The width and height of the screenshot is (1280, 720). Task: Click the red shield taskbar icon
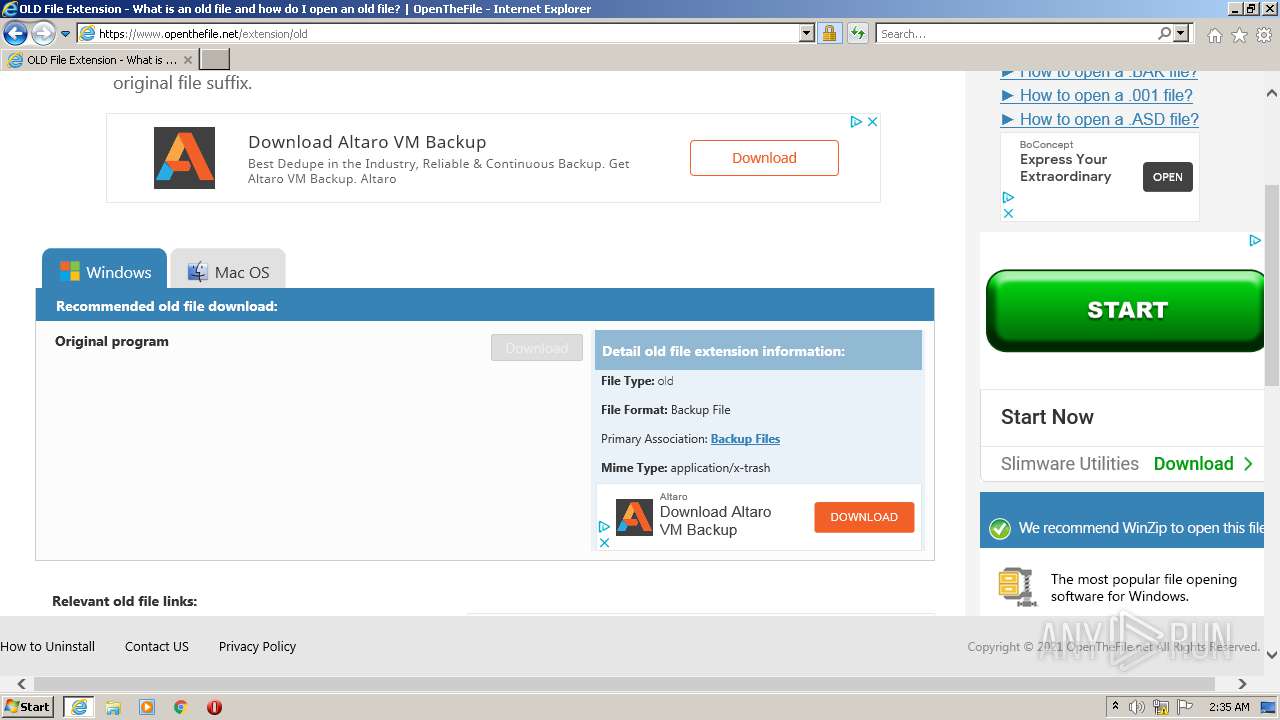tap(214, 707)
